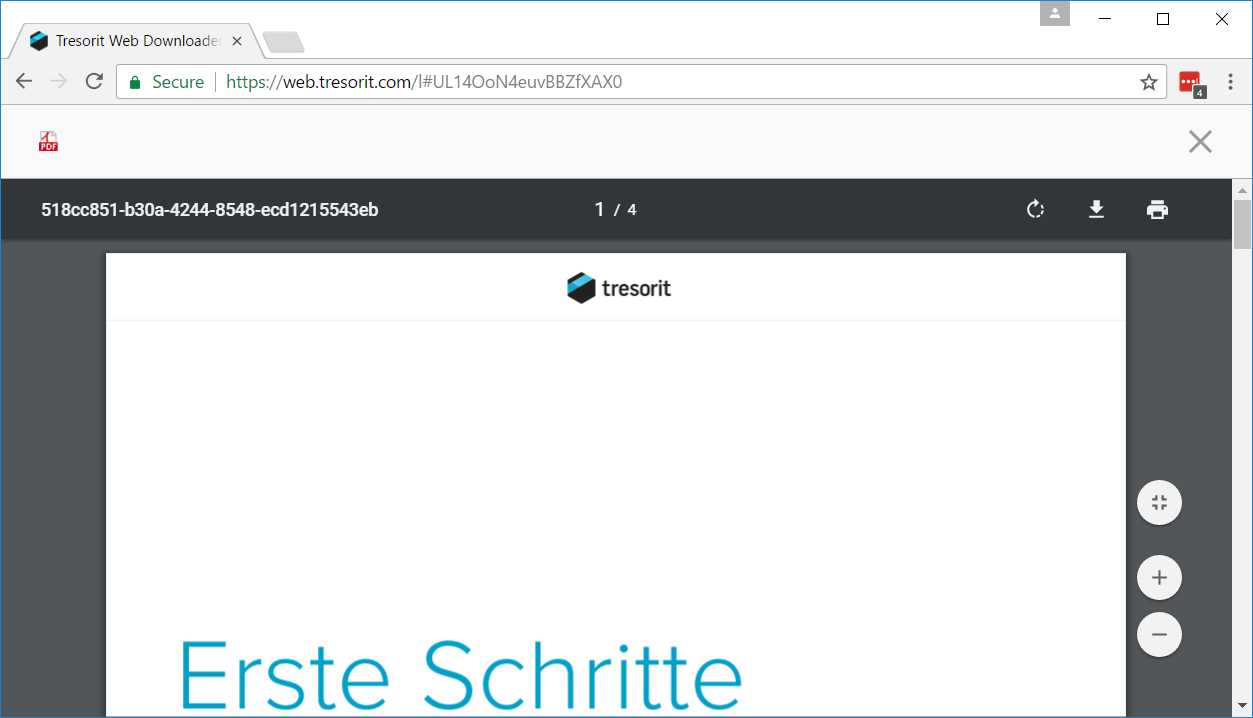Reload the page
Image resolution: width=1253 pixels, height=718 pixels.
pos(94,82)
